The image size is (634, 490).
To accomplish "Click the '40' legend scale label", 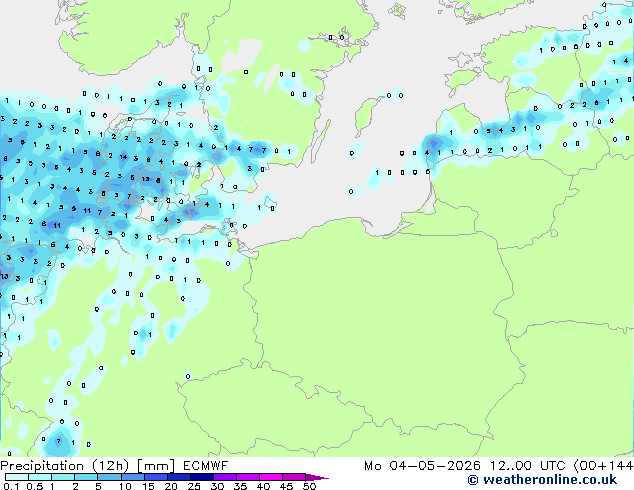I will 263,486.
